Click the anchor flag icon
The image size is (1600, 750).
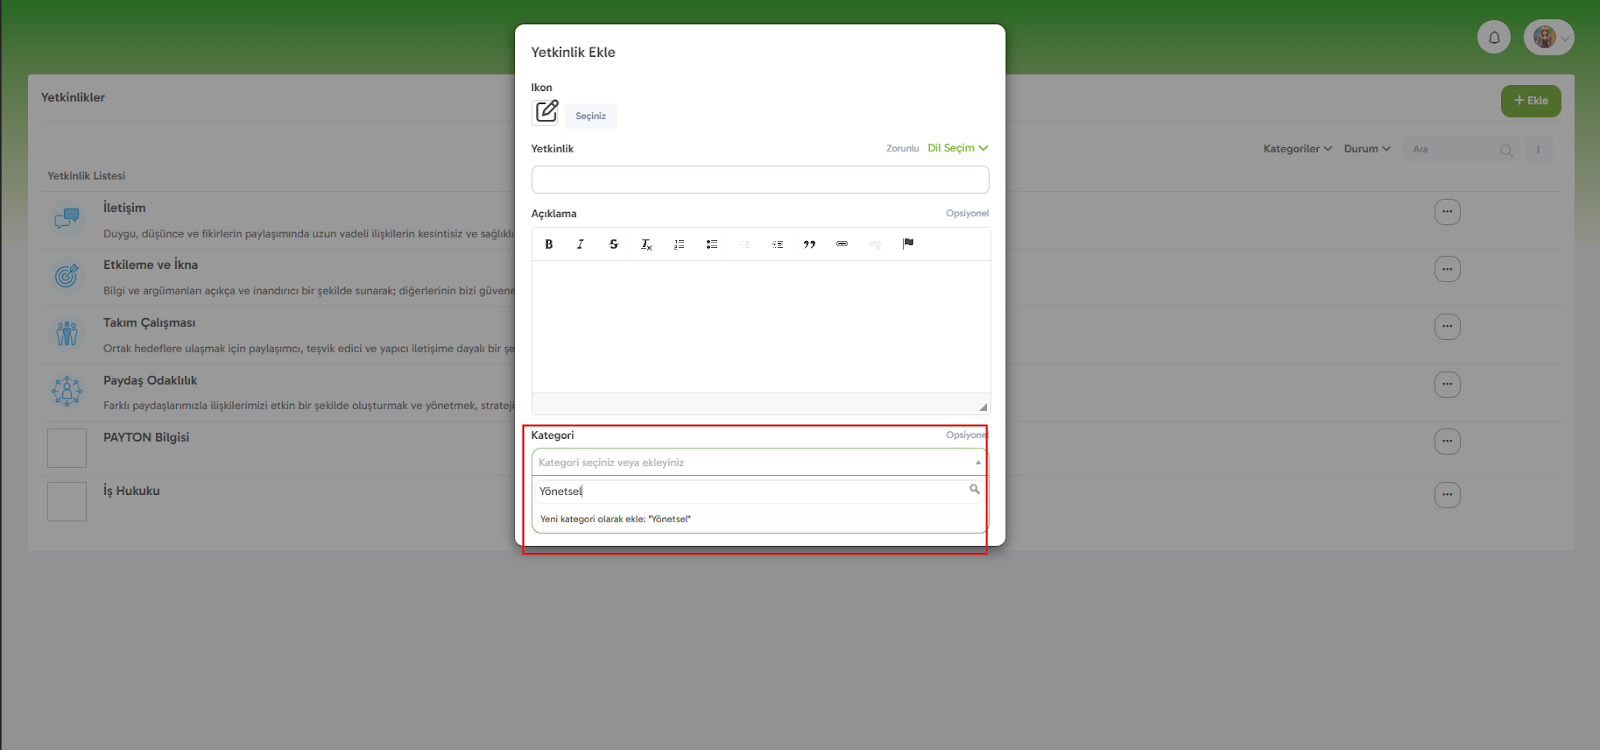[x=908, y=244]
